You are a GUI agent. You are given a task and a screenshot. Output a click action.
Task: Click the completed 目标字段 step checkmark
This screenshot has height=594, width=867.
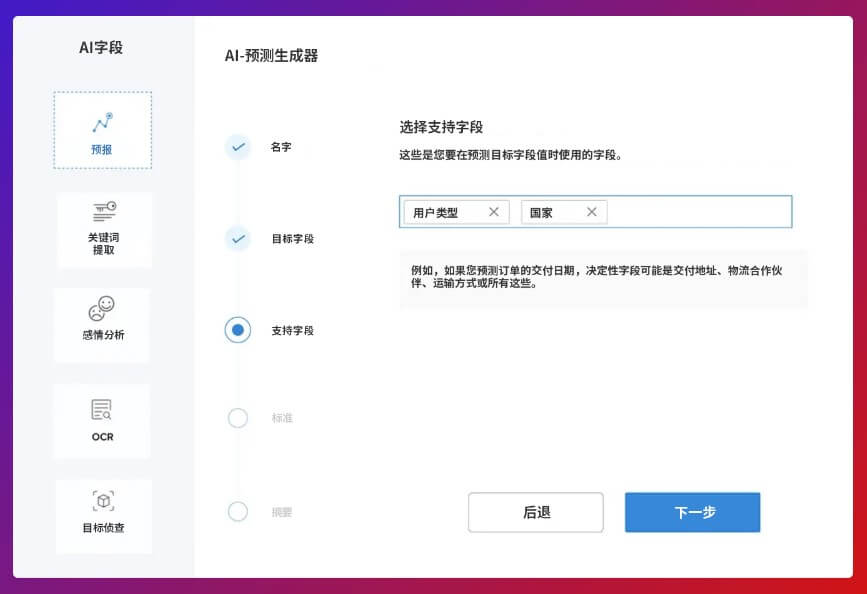point(238,239)
